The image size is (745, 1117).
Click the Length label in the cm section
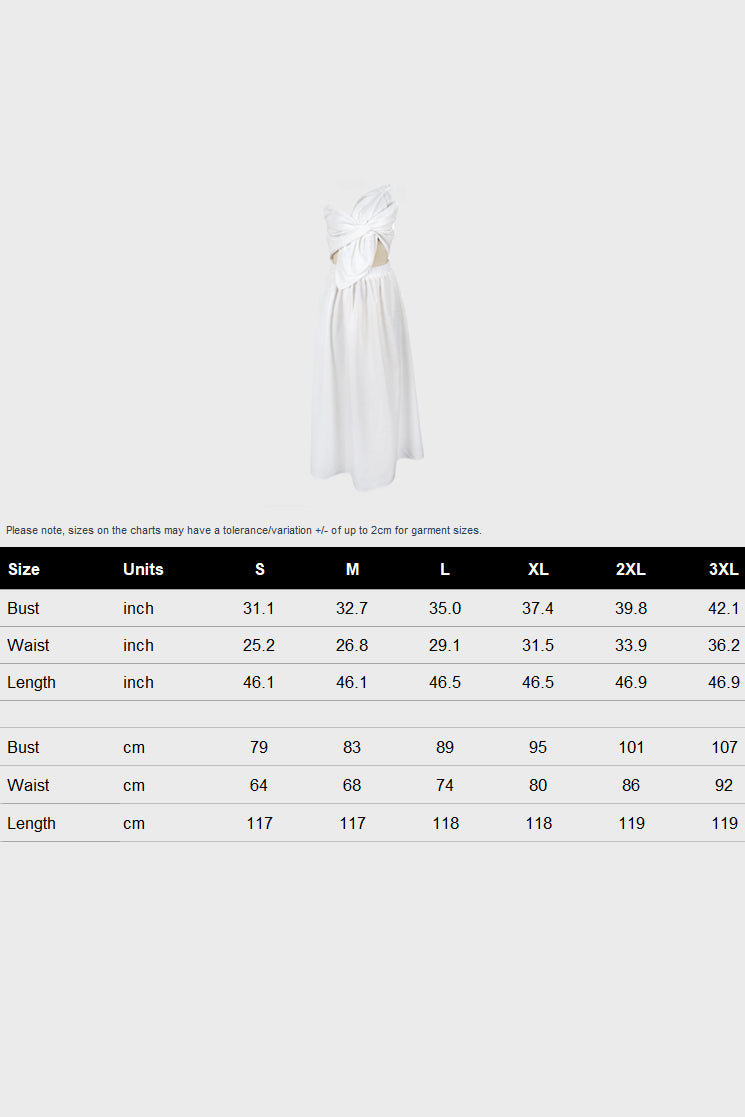click(x=31, y=824)
